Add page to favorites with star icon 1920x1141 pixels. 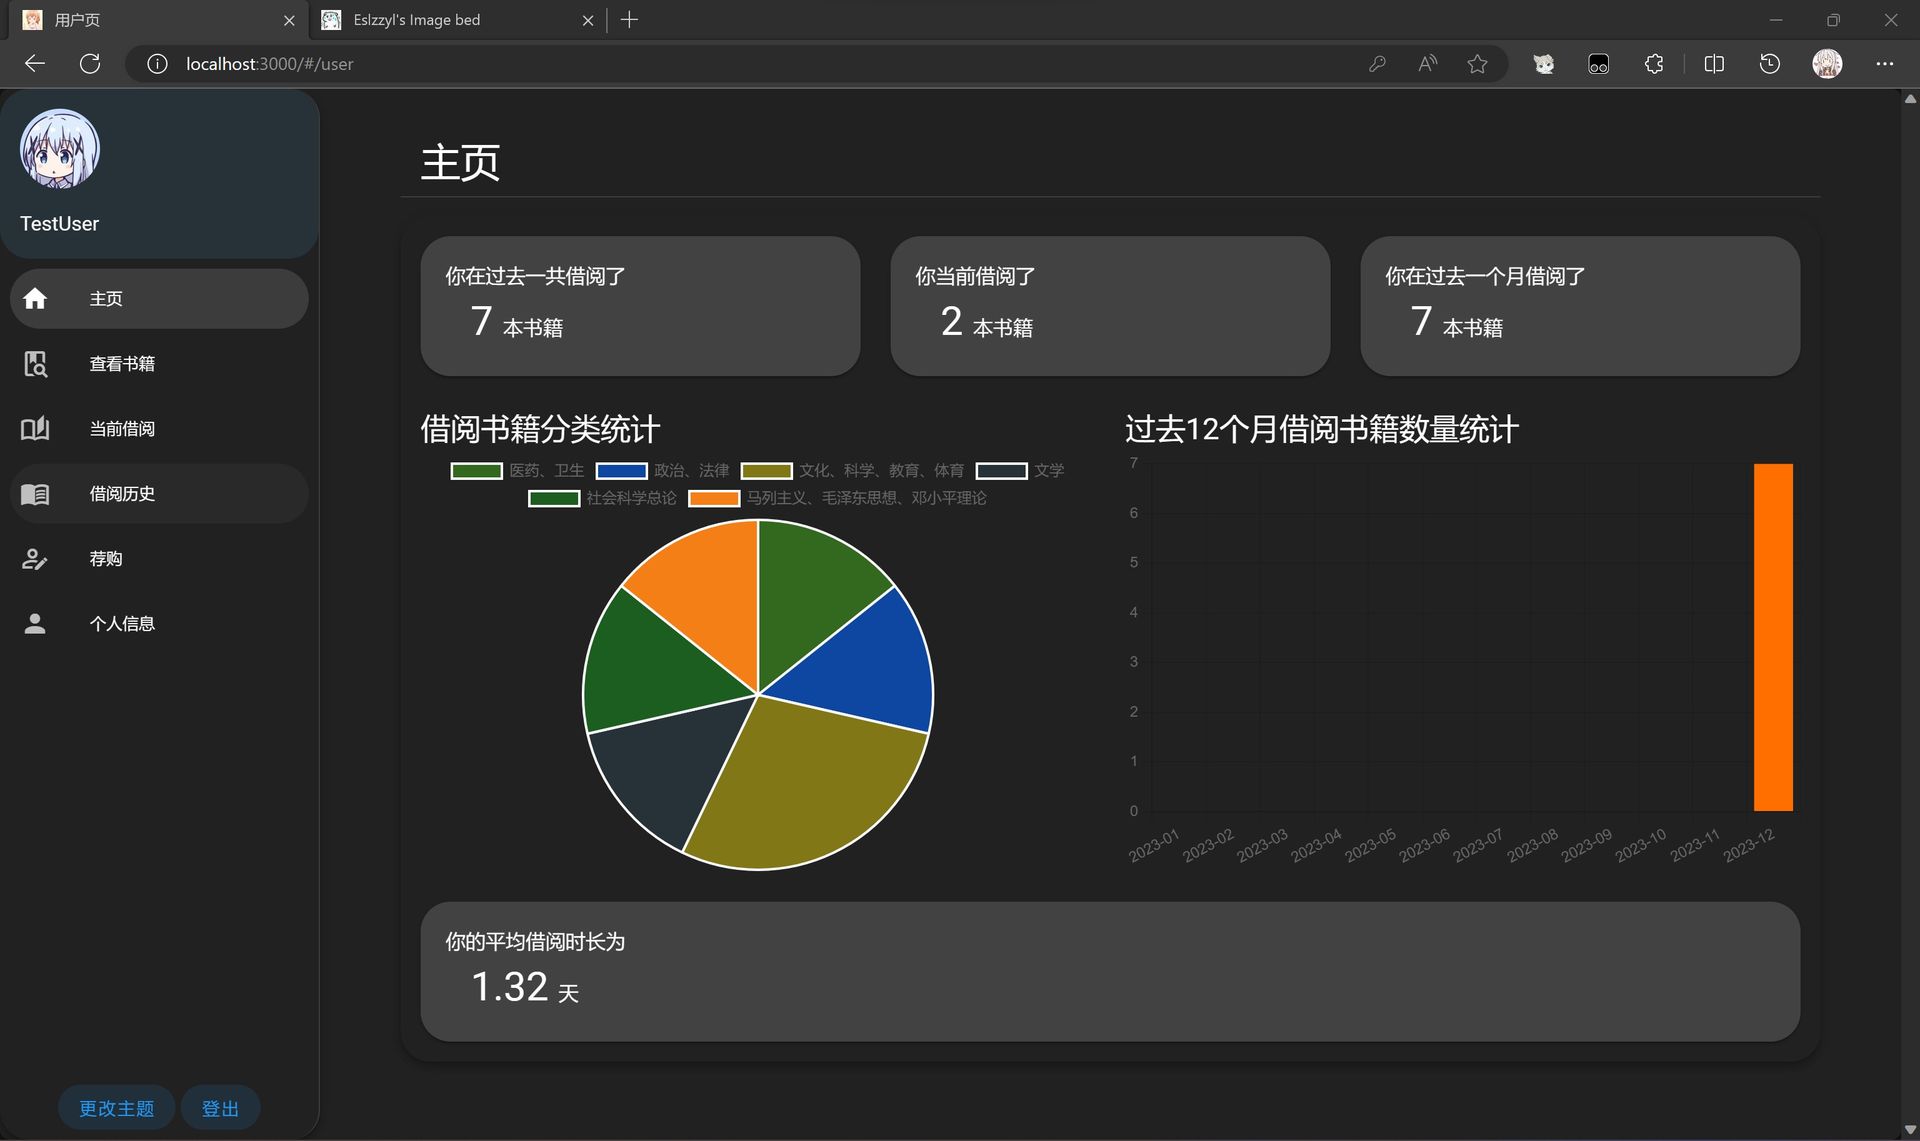[1477, 64]
